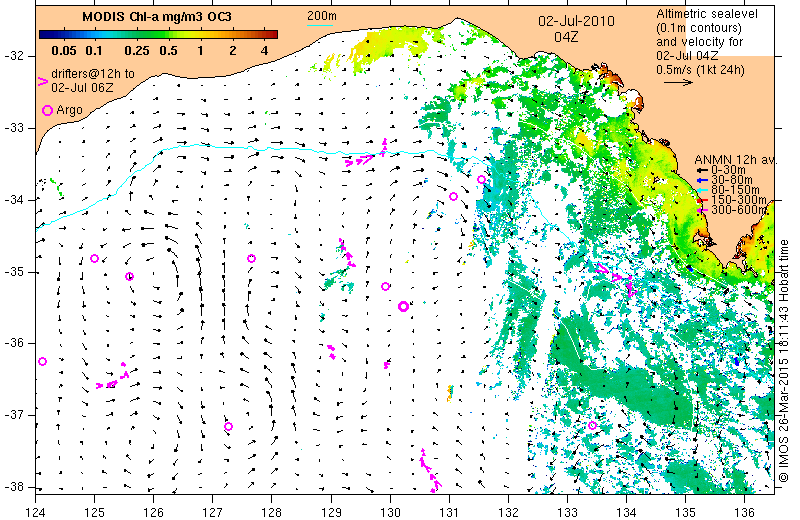Click the bold Argo circle near 130.2E 35.5S
This screenshot has width=800, height=520.
click(x=403, y=306)
